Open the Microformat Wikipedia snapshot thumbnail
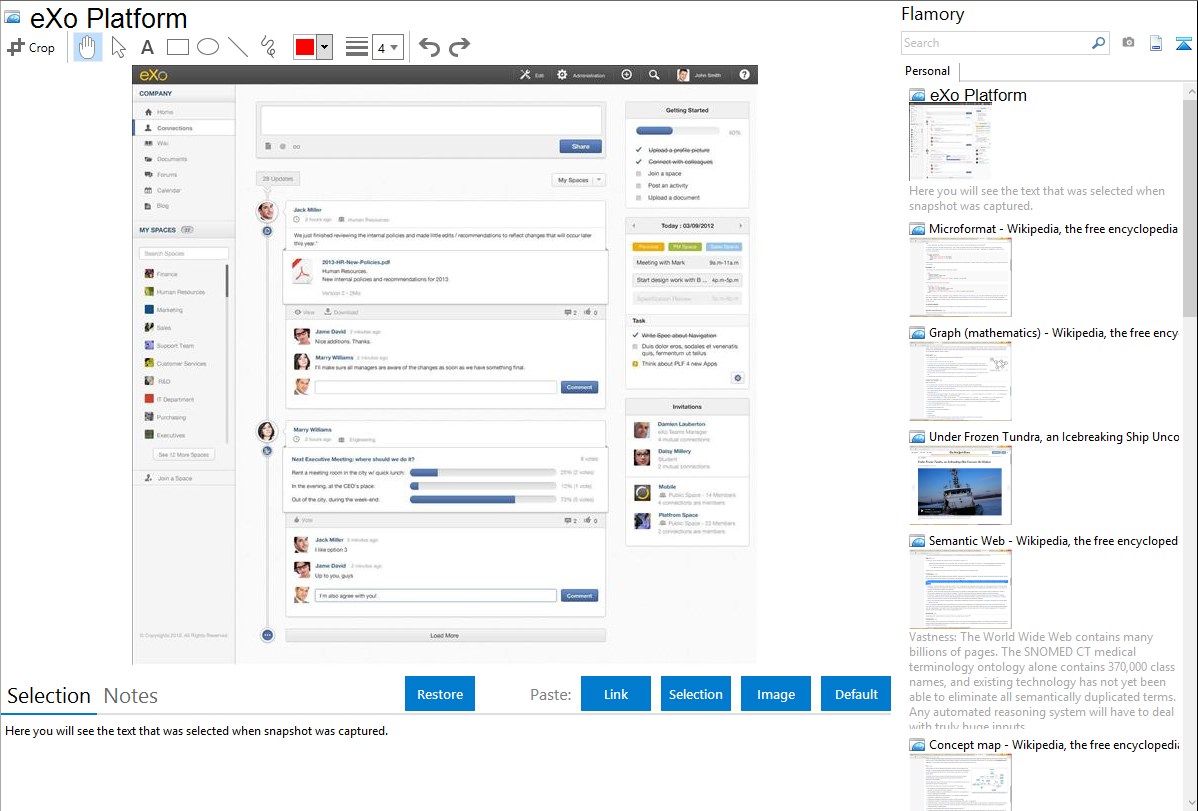This screenshot has width=1198, height=811. pyautogui.click(x=960, y=277)
